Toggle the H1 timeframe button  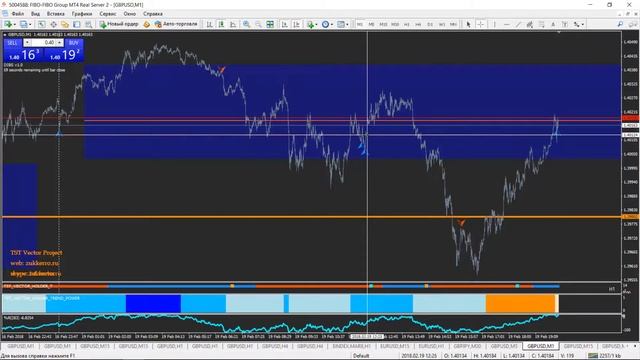(x=407, y=24)
